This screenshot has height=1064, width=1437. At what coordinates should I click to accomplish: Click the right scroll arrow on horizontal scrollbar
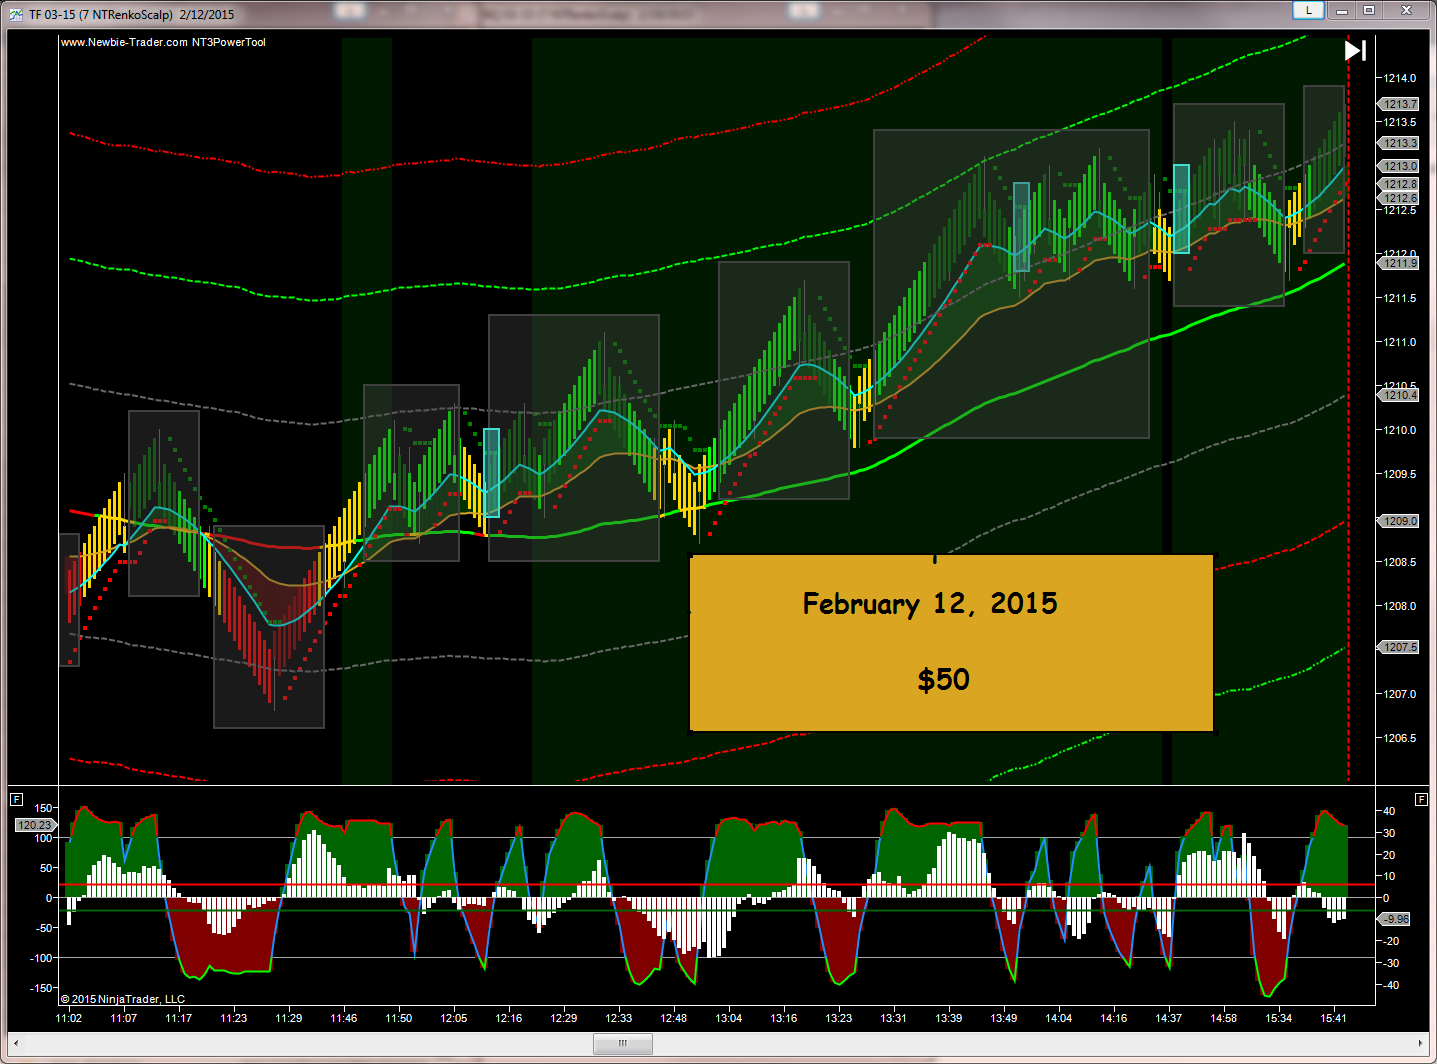[1420, 1044]
